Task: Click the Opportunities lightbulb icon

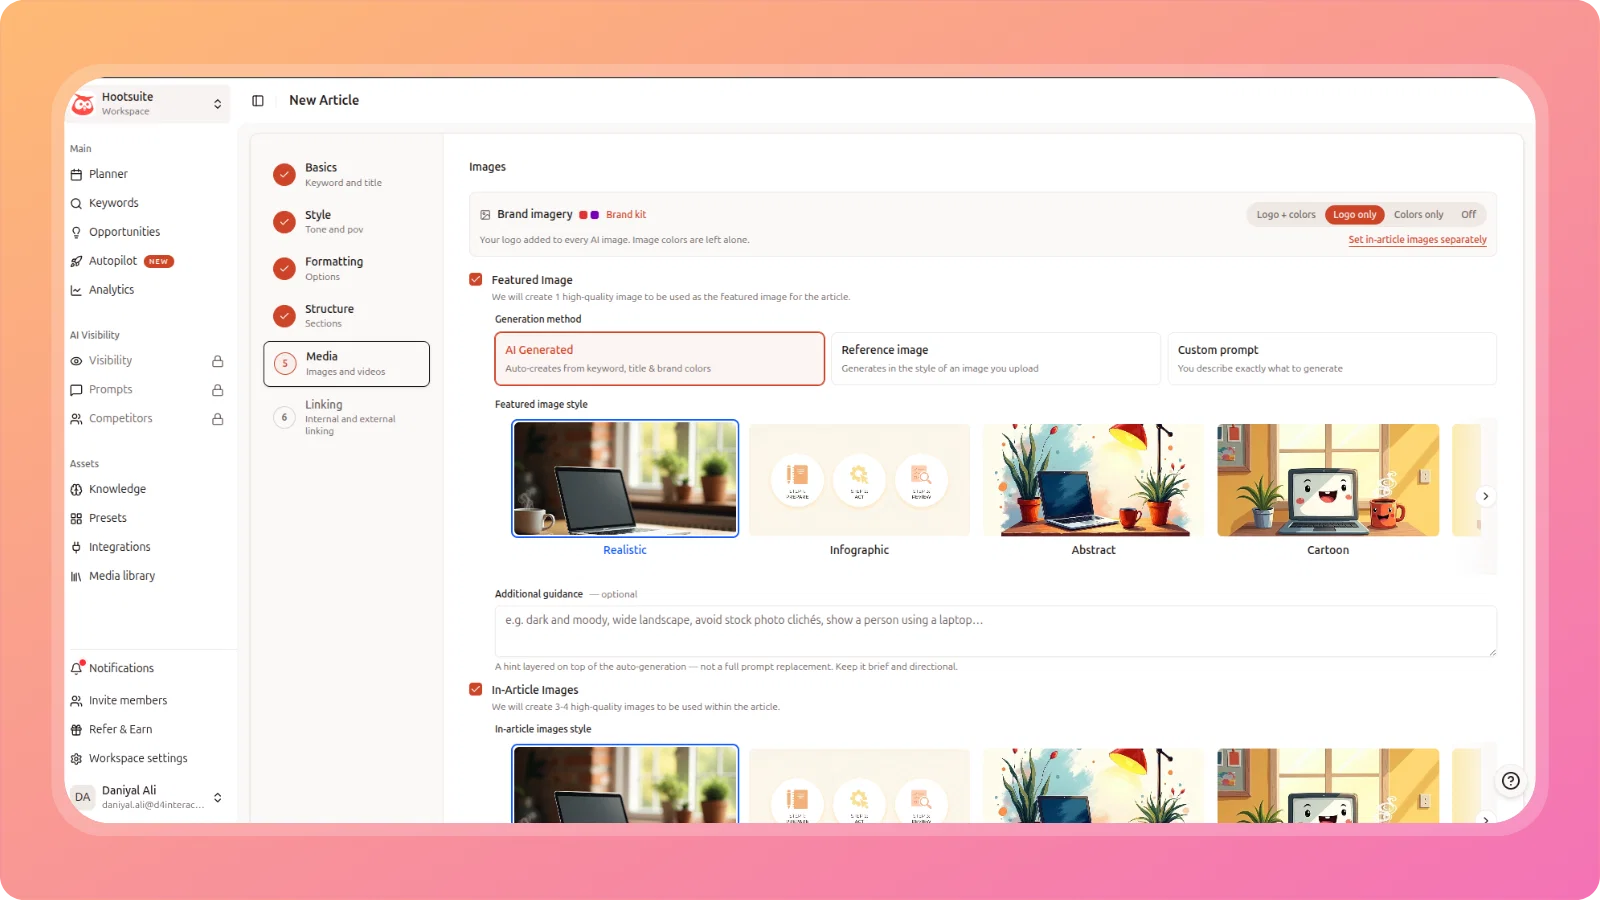Action: (x=76, y=233)
